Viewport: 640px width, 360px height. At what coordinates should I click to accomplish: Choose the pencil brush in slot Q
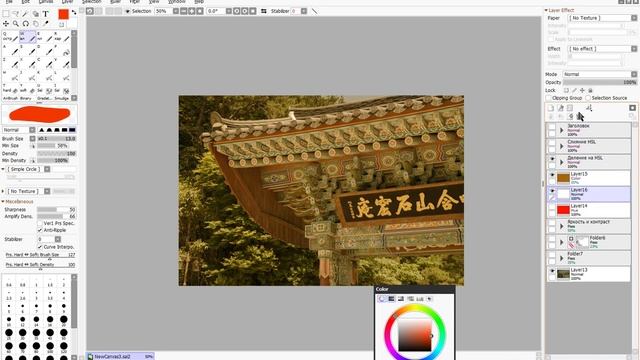(10, 37)
